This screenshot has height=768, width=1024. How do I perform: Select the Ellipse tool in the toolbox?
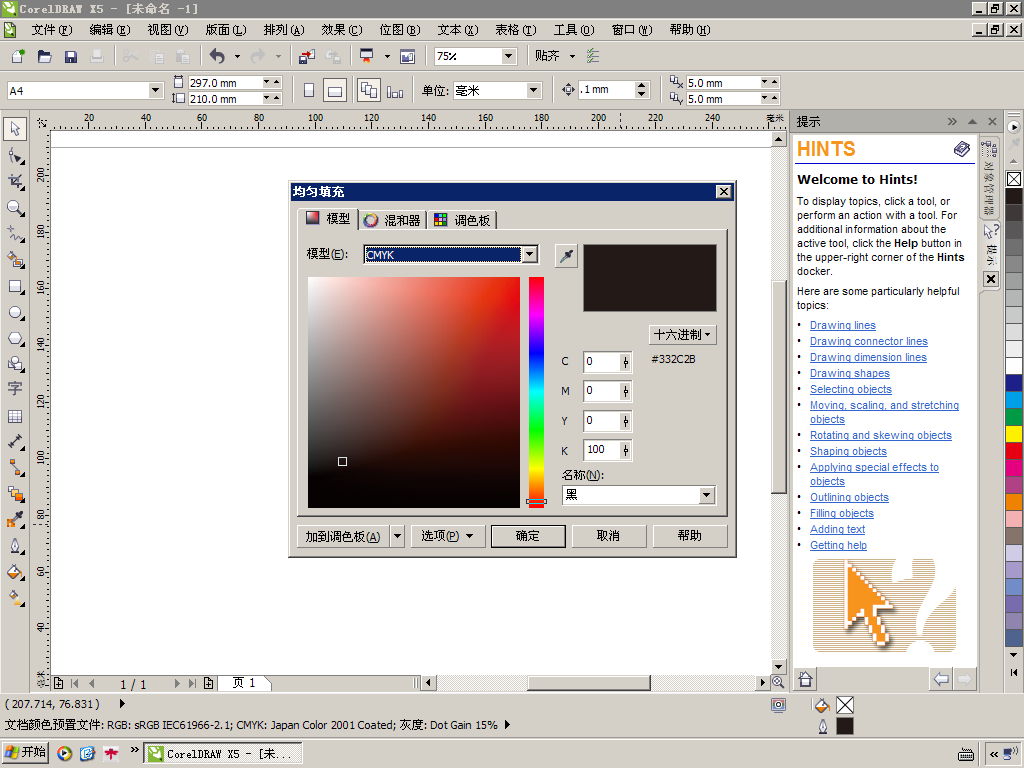[x=16, y=313]
